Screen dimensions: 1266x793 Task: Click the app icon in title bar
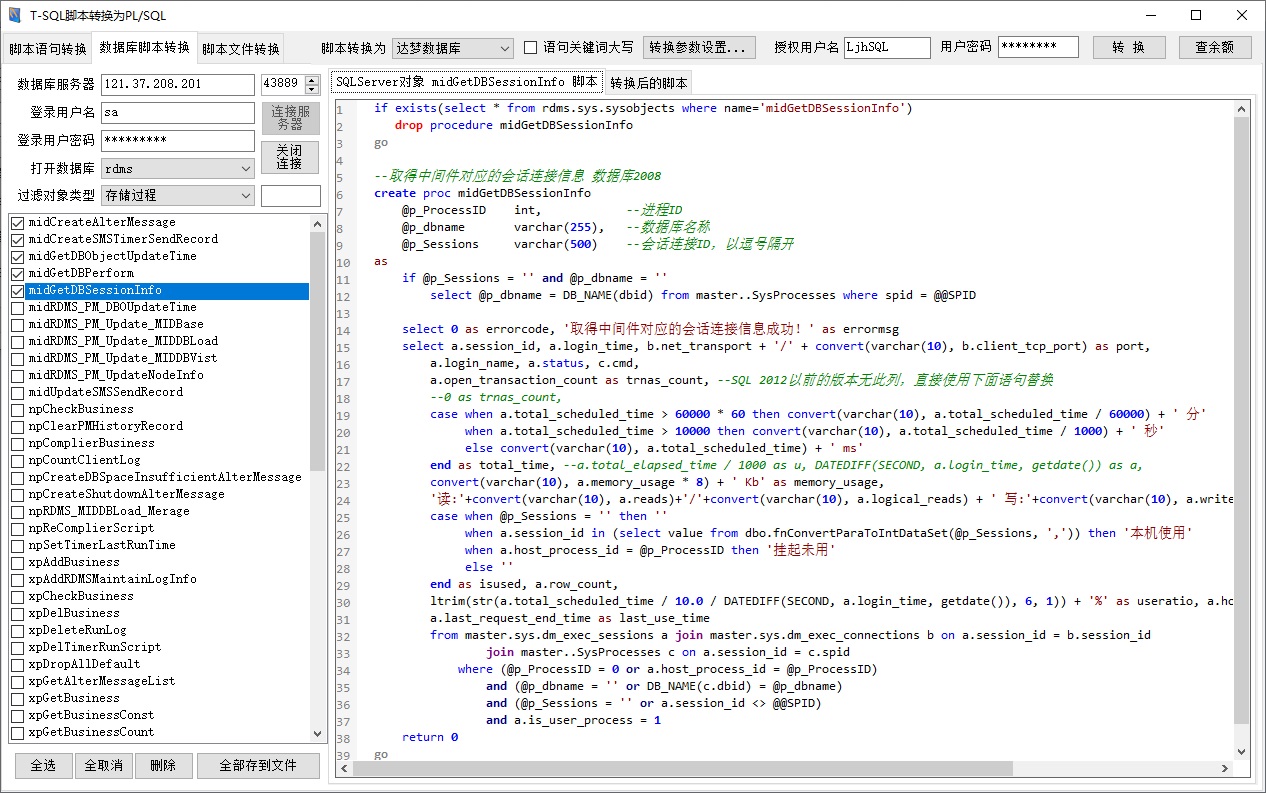14,15
